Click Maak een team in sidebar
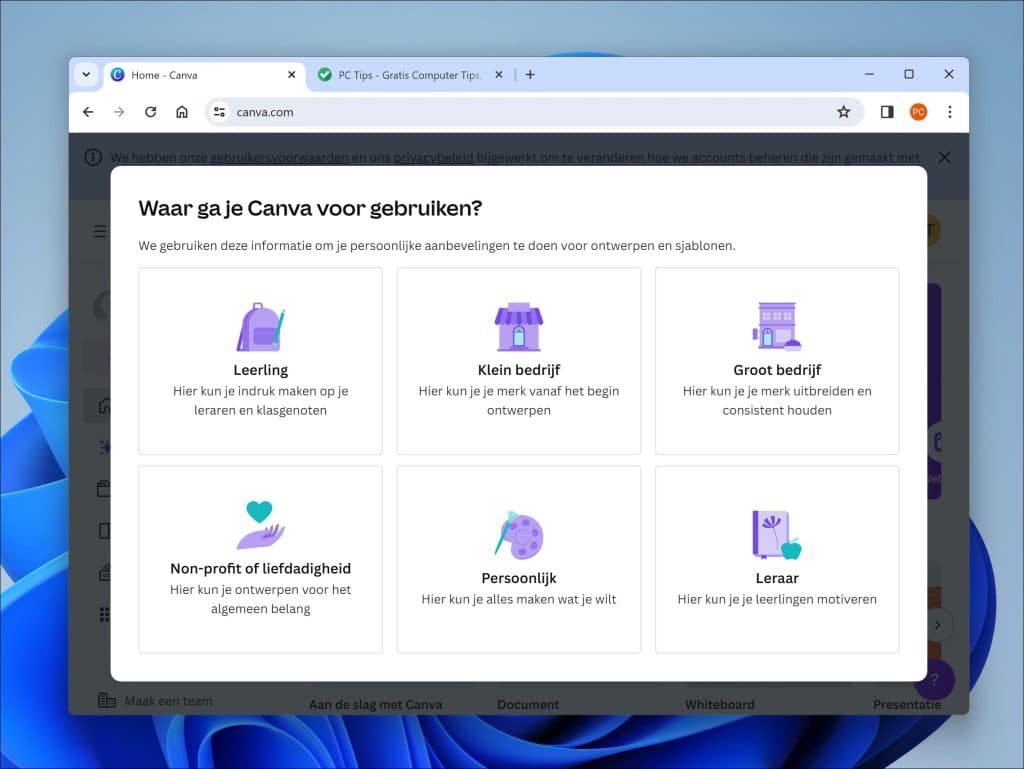This screenshot has height=769, width=1024. [x=168, y=701]
